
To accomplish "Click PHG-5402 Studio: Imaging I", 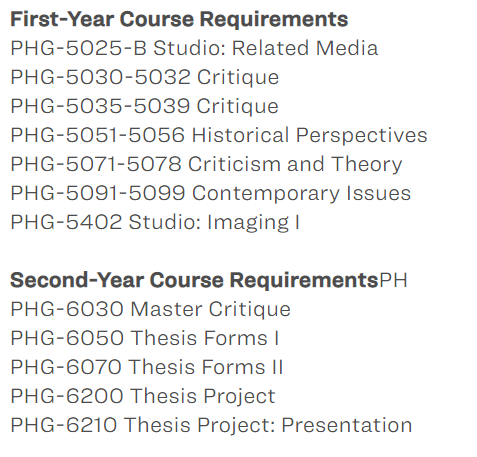I will pyautogui.click(x=155, y=223).
